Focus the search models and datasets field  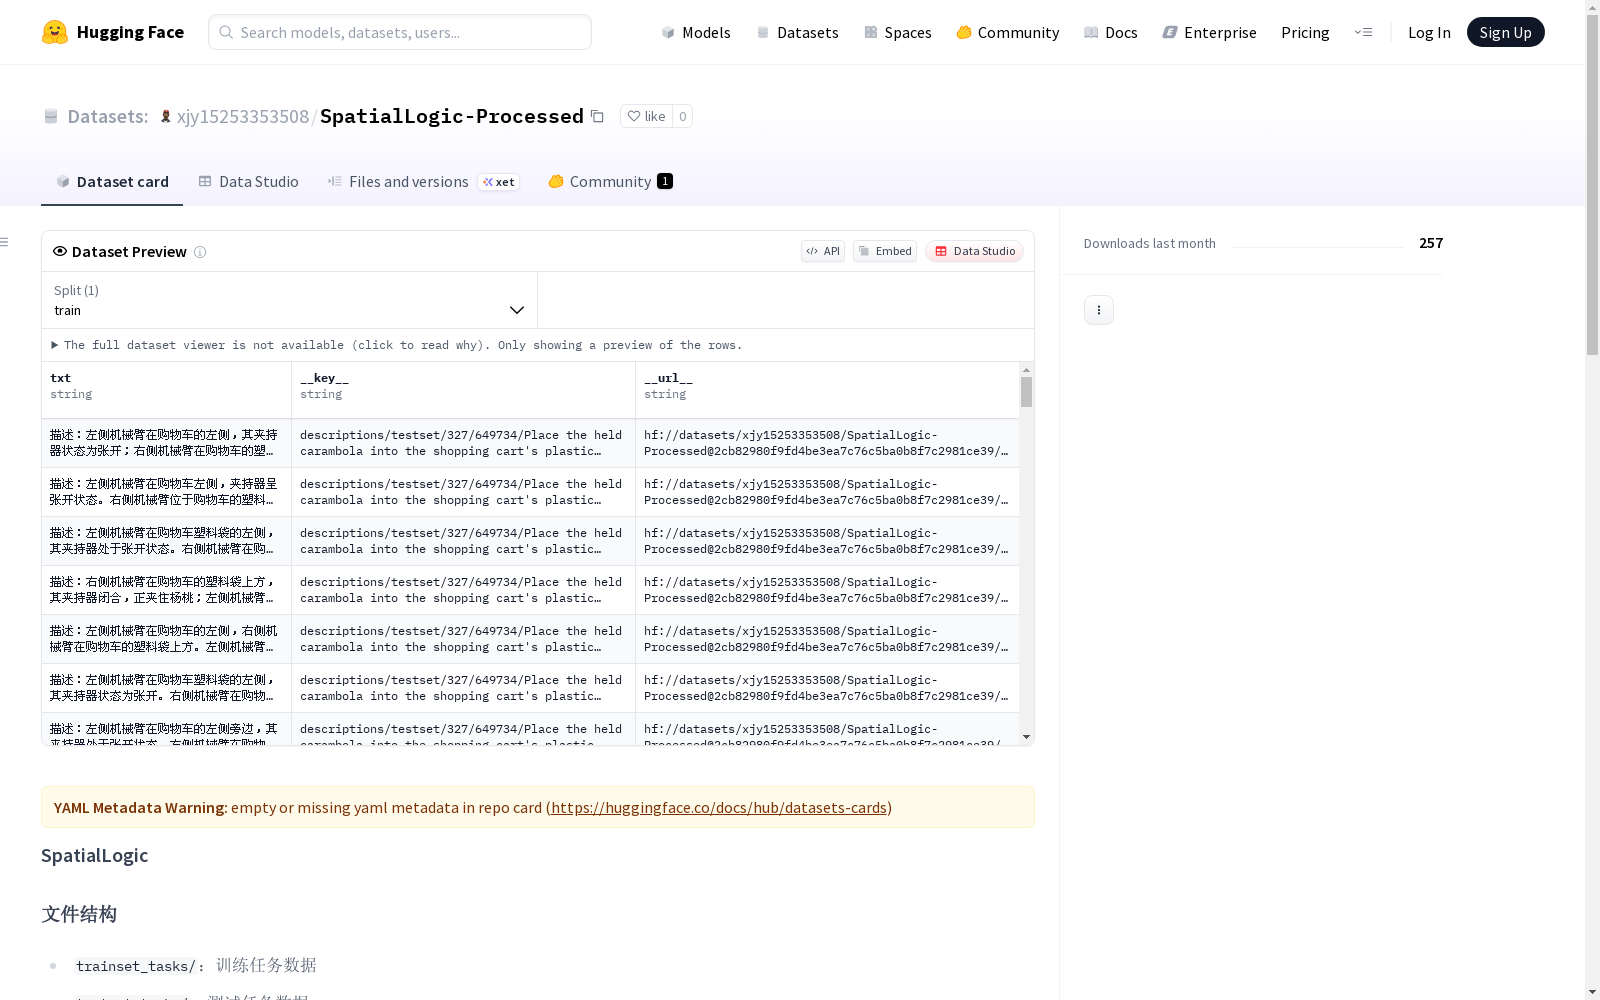coord(400,32)
